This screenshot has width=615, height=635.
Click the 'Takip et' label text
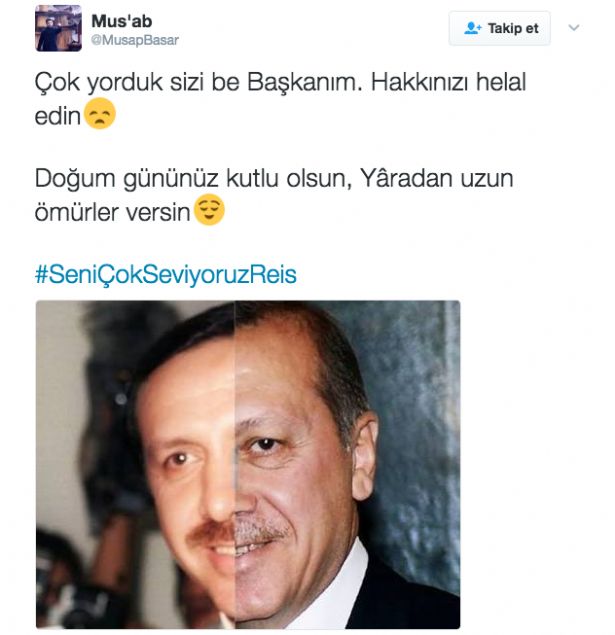pyautogui.click(x=513, y=28)
